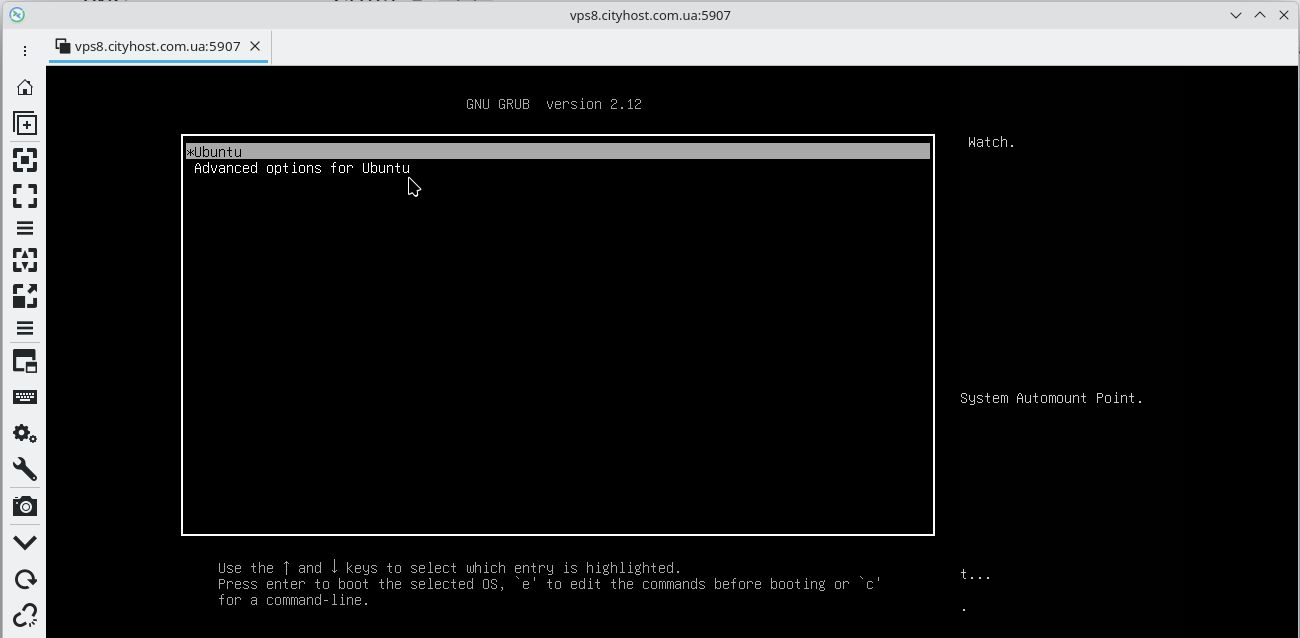This screenshot has height=638, width=1300.
Task: Take a screenshot with the camera icon
Action: point(25,506)
